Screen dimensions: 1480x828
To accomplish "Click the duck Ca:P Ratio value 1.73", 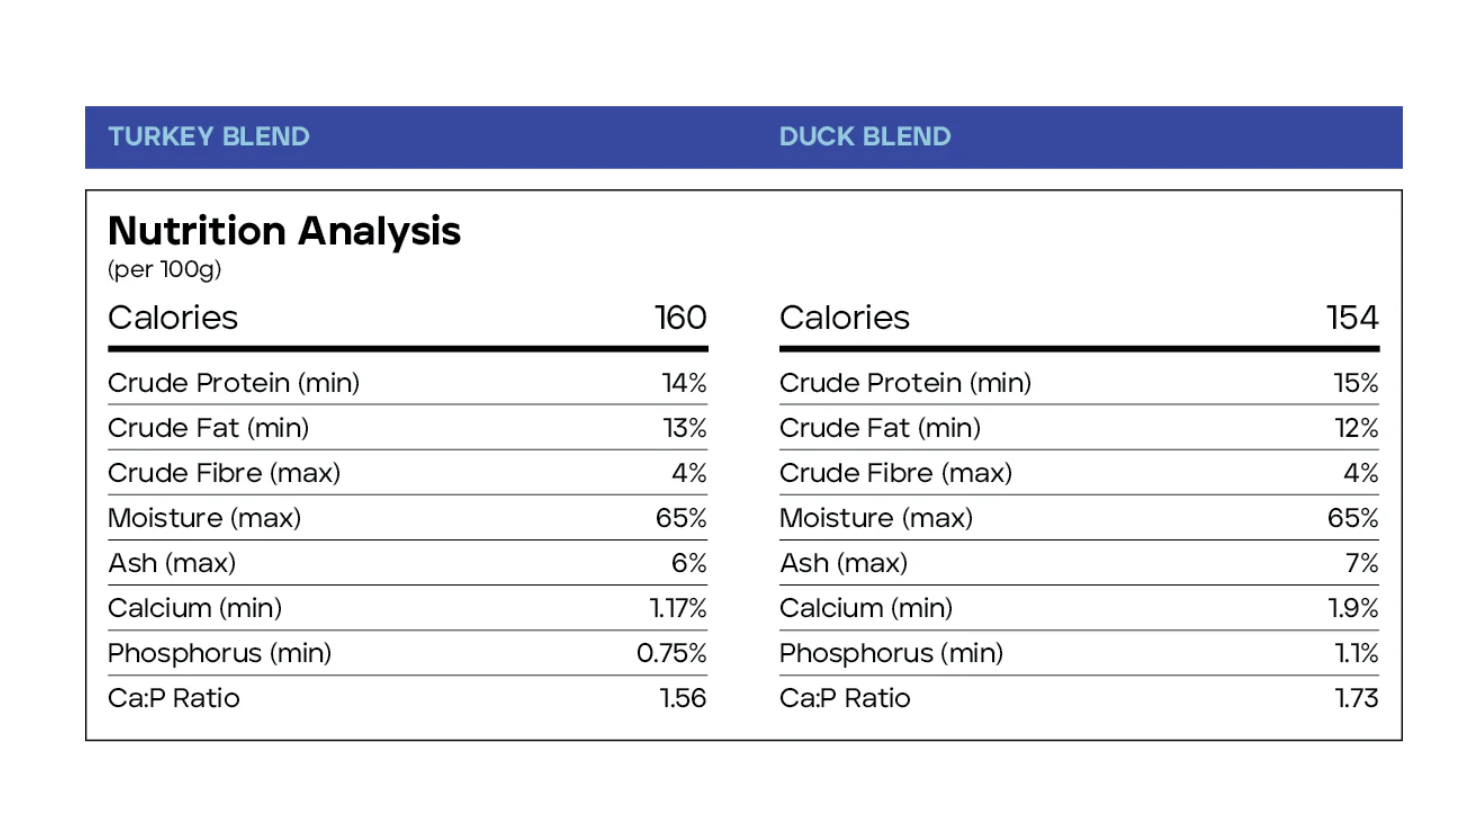I will 1356,698.
